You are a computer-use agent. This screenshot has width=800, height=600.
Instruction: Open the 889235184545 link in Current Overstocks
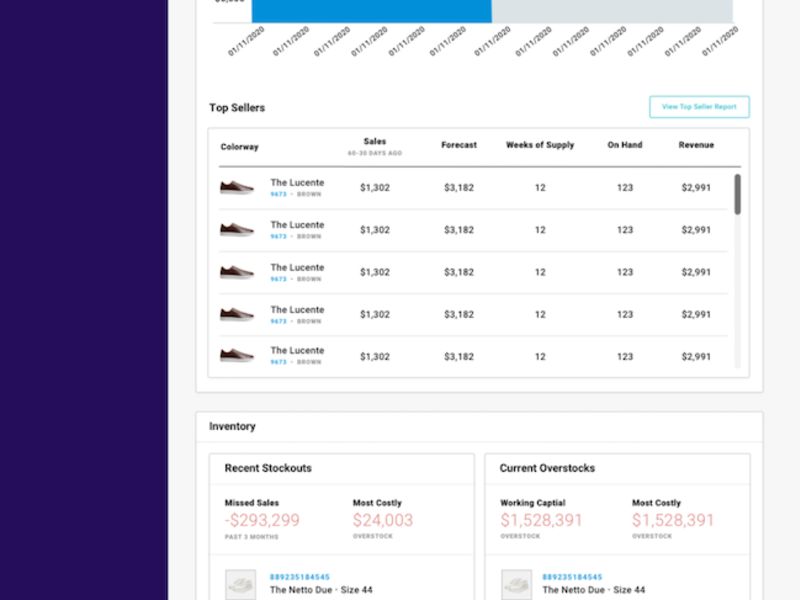tap(572, 577)
